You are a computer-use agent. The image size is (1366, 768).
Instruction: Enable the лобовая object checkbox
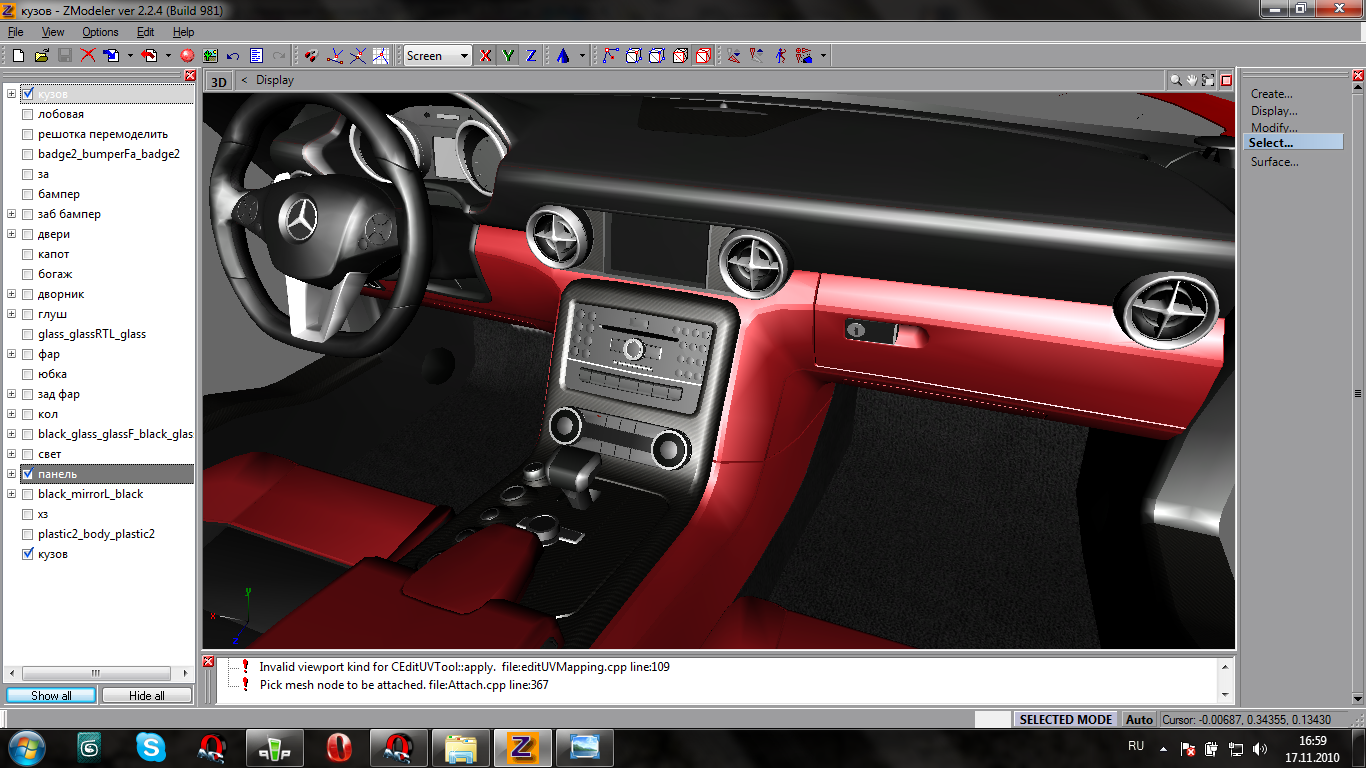(x=28, y=114)
